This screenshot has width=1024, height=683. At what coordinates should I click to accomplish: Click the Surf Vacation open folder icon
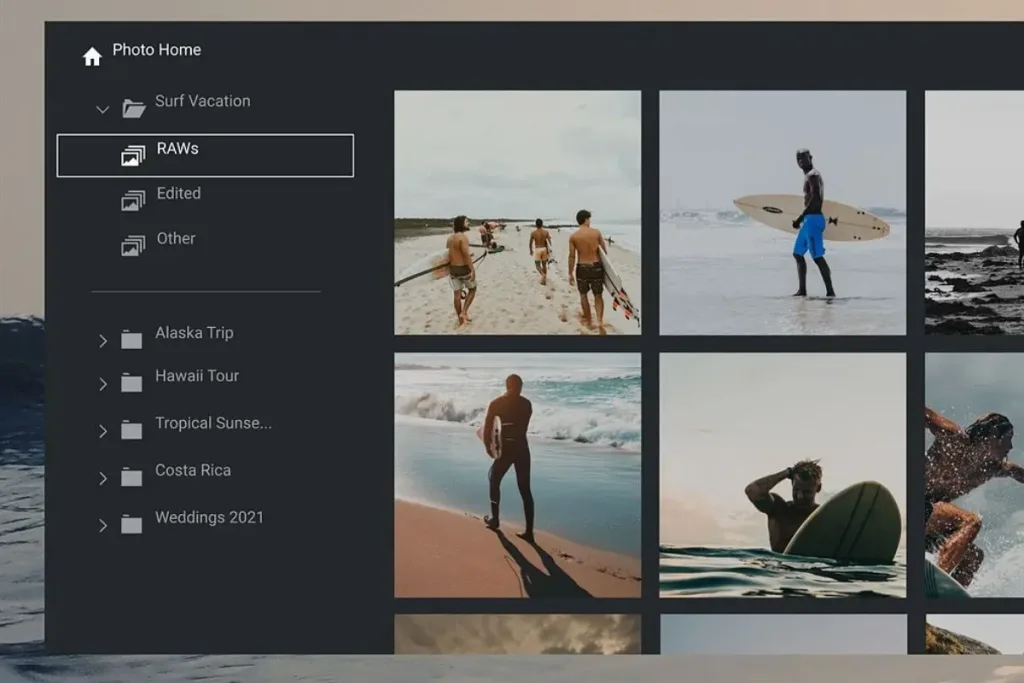coord(133,108)
